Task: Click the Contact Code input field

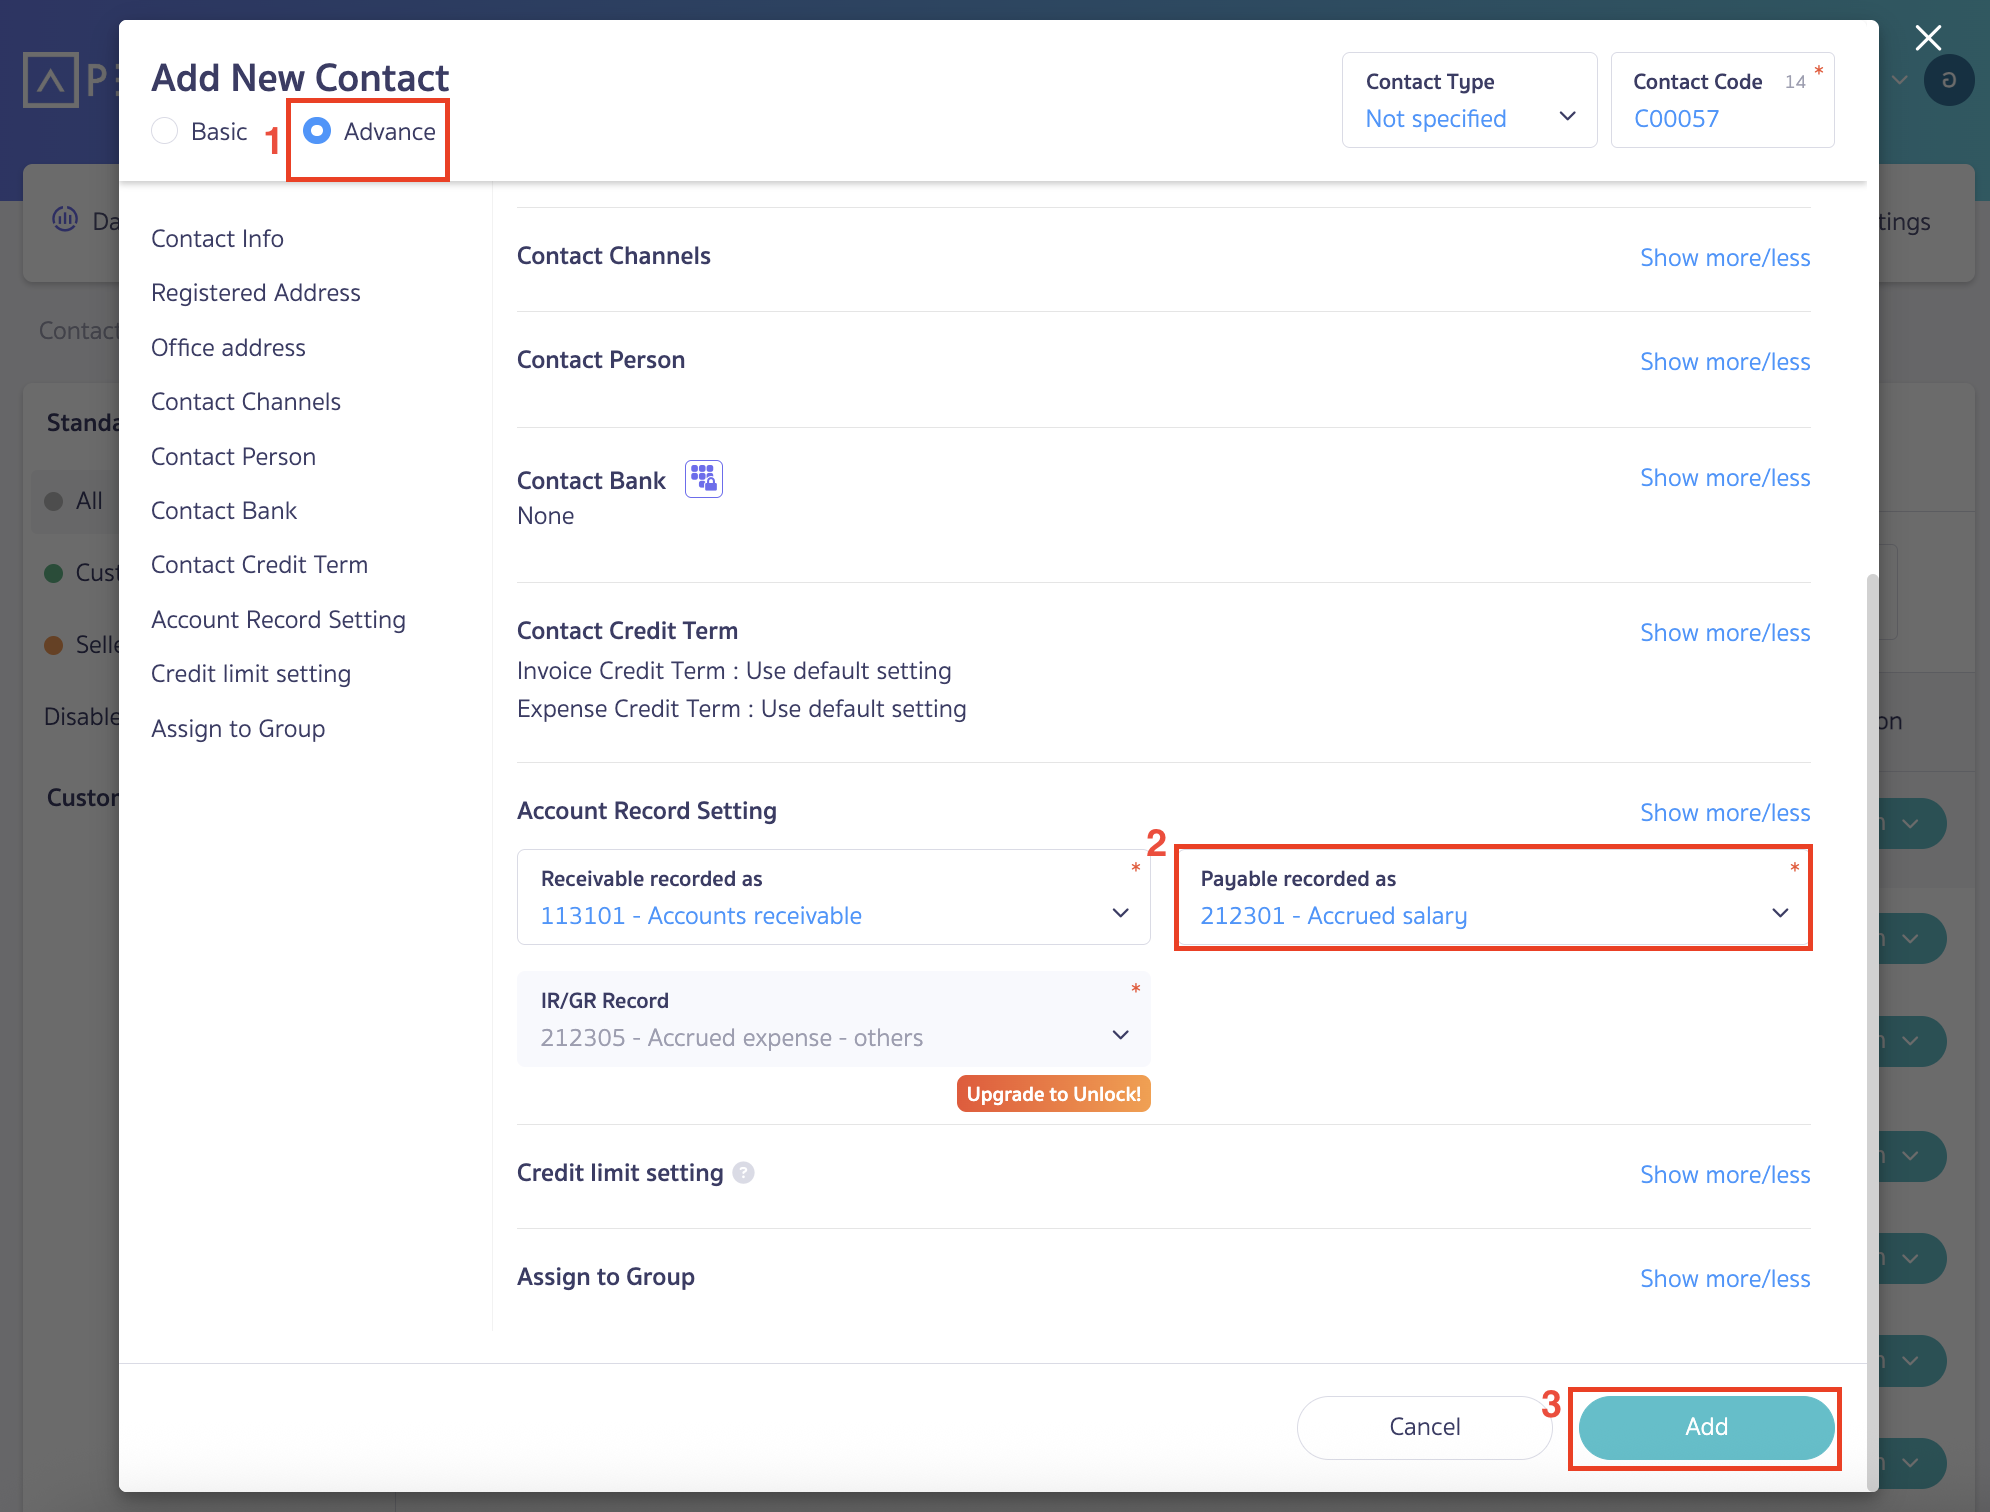Action: tap(1722, 118)
